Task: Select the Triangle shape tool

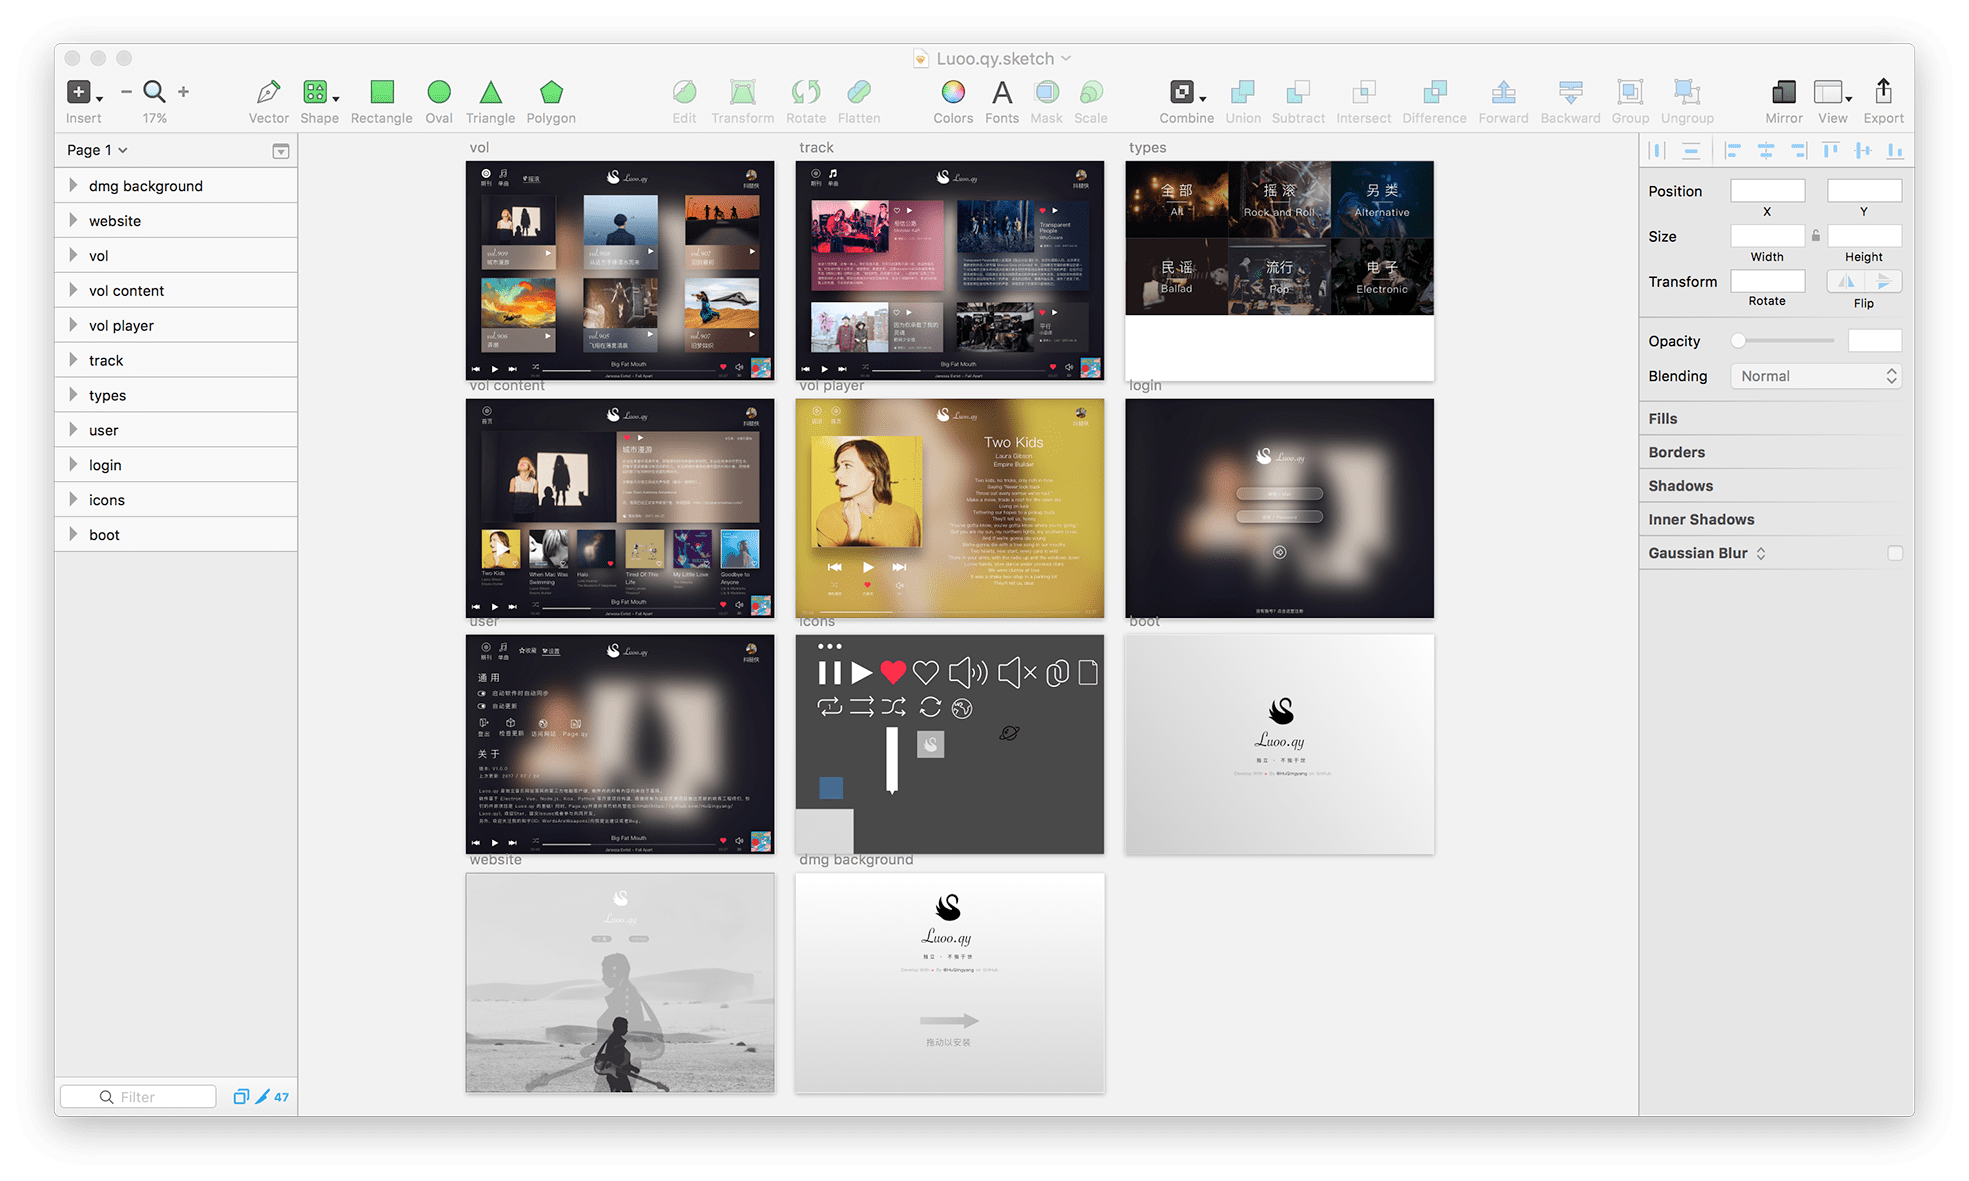Action: click(x=490, y=93)
